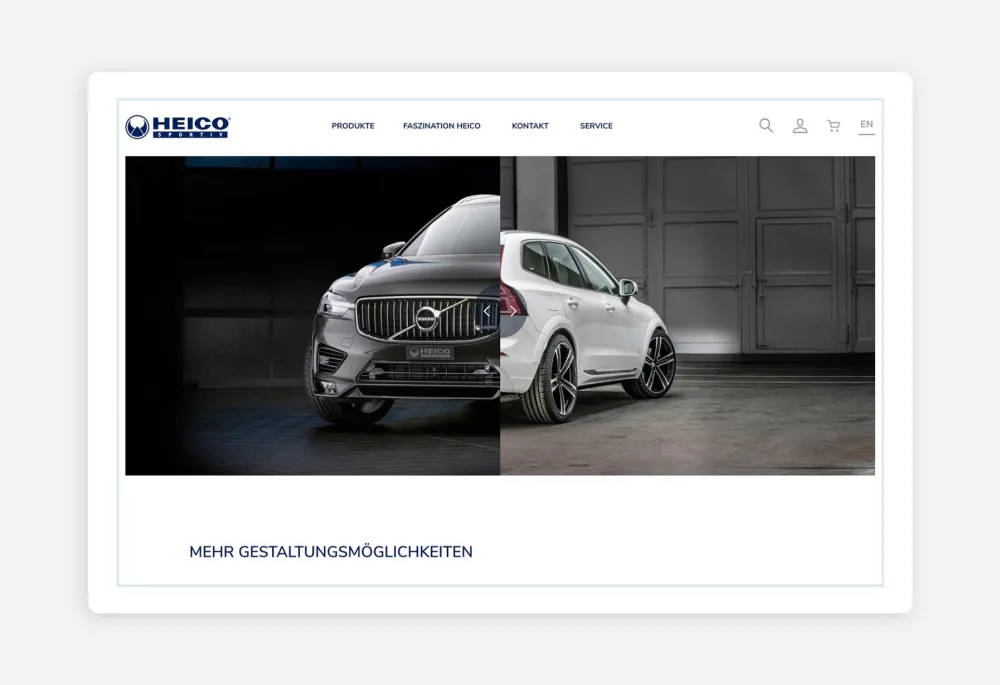Open the SERVICE navigation menu
The image size is (1000, 685).
click(596, 126)
